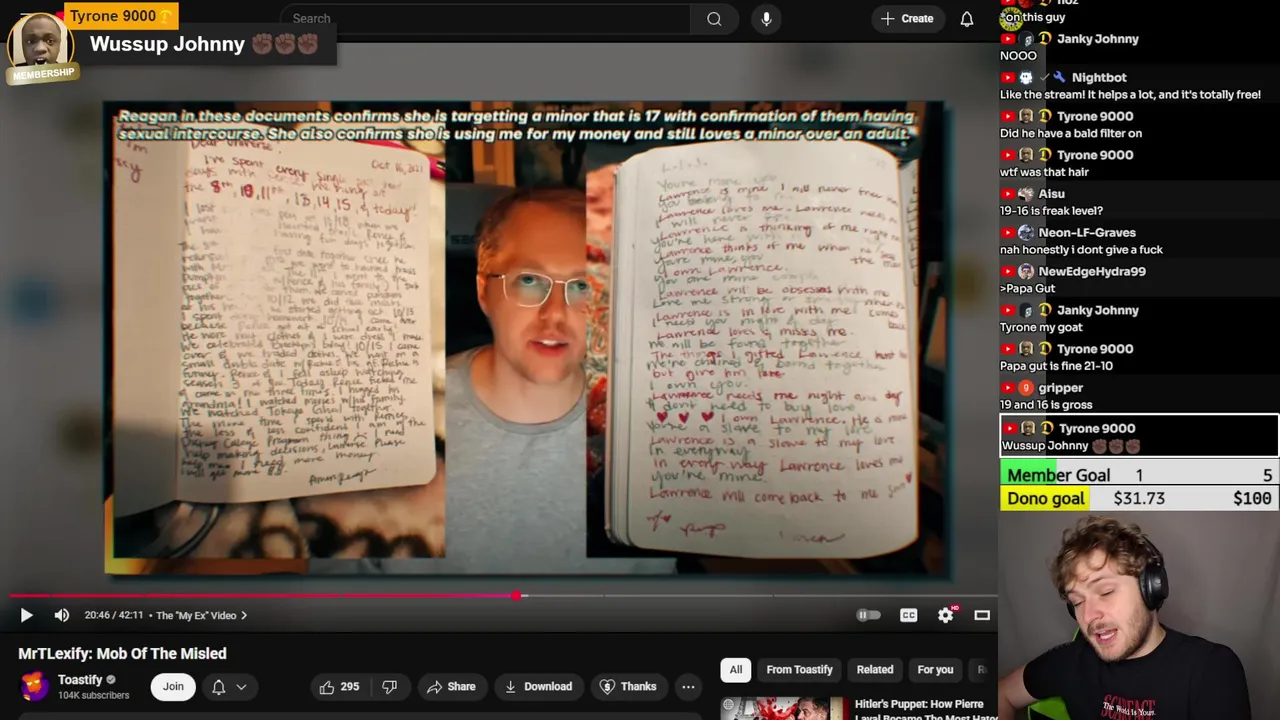1280x720 pixels.
Task: Dislike the video
Action: pyautogui.click(x=390, y=686)
